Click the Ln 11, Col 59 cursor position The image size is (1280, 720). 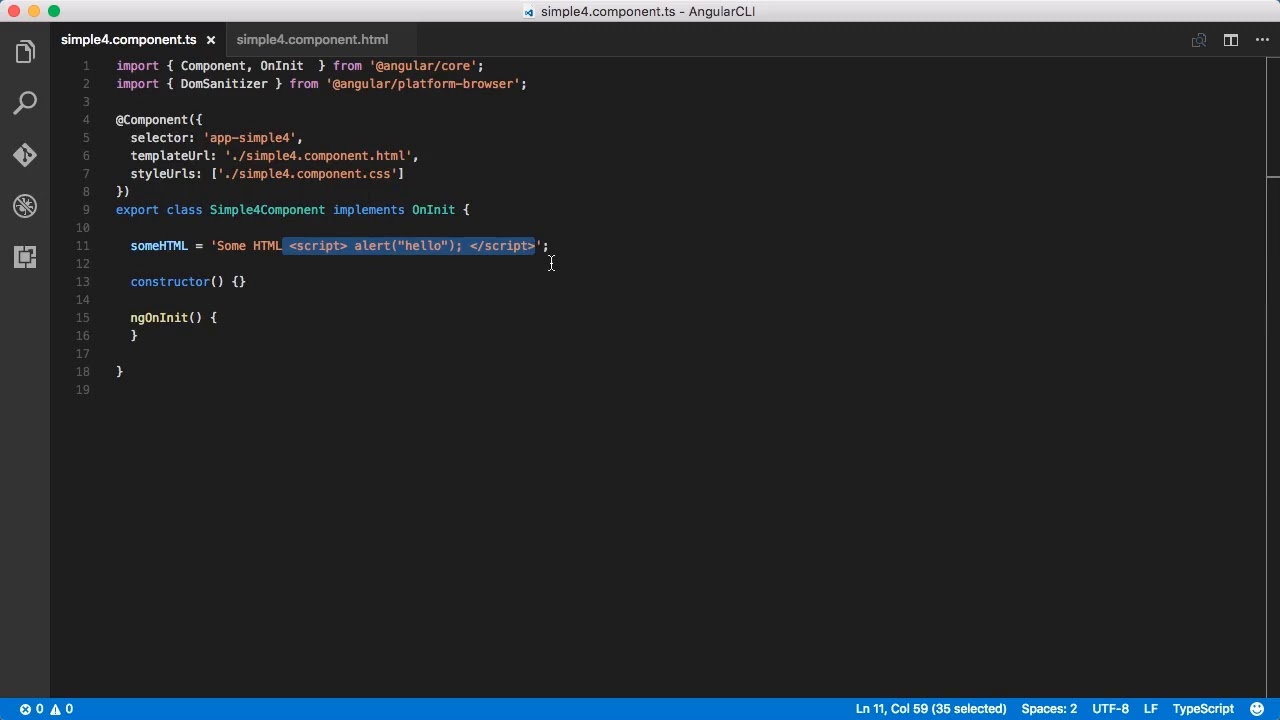tap(931, 709)
